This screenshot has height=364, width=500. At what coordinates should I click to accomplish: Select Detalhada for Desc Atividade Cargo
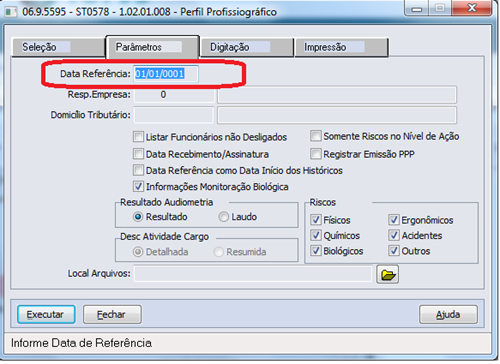[x=138, y=252]
